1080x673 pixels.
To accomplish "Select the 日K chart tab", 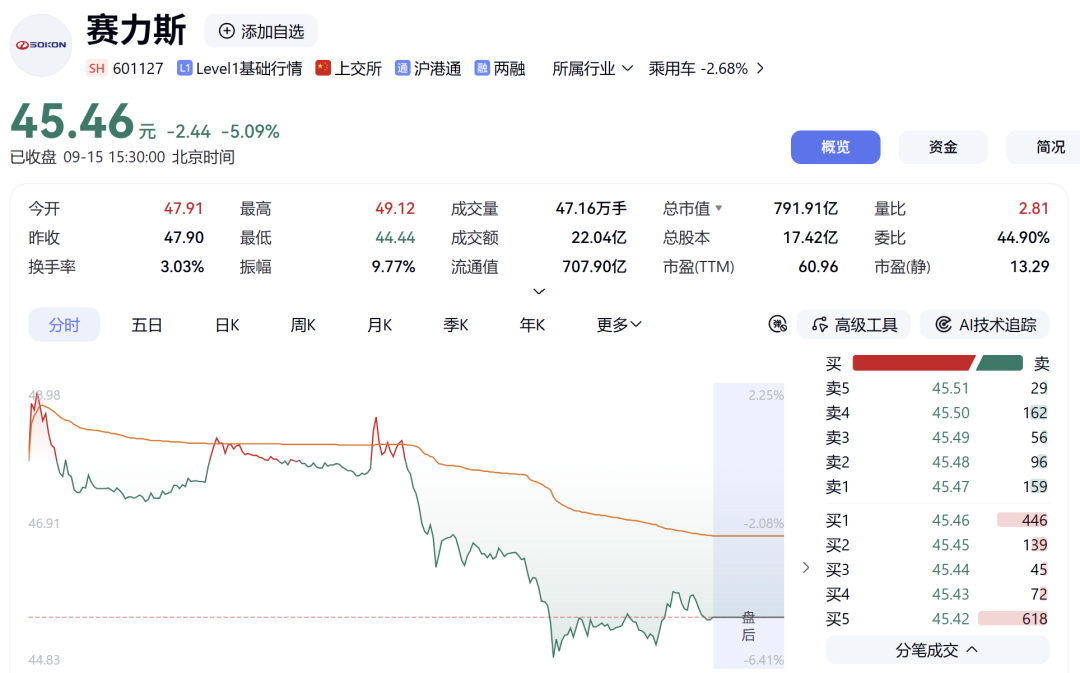I will (x=227, y=324).
